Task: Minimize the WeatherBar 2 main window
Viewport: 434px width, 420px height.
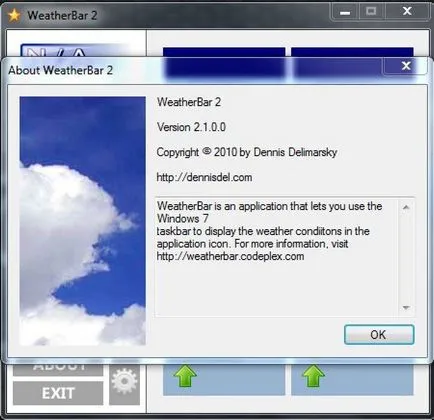Action: [345, 12]
